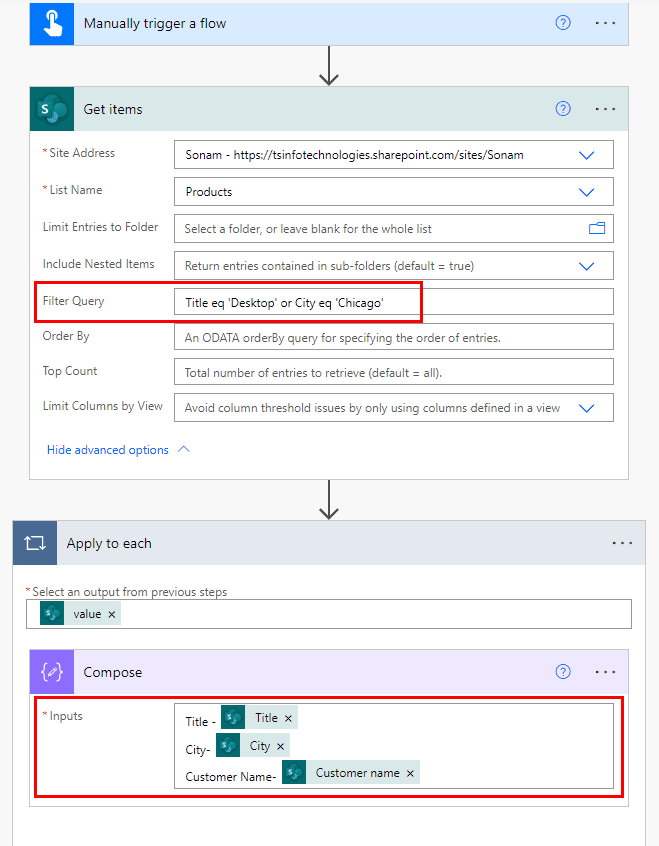Click the Filter Query input field
Viewport: 659px width, 846px height.
tap(393, 302)
